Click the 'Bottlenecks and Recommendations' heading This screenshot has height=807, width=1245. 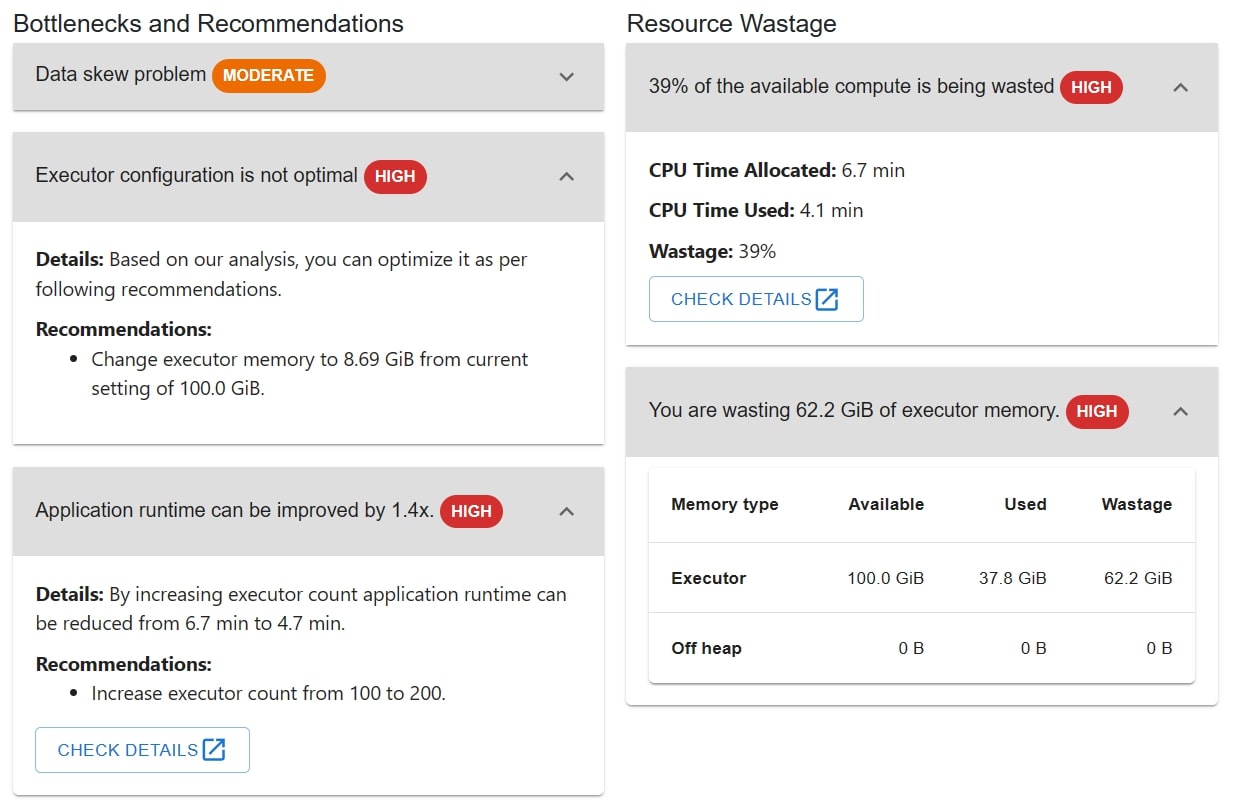[208, 24]
